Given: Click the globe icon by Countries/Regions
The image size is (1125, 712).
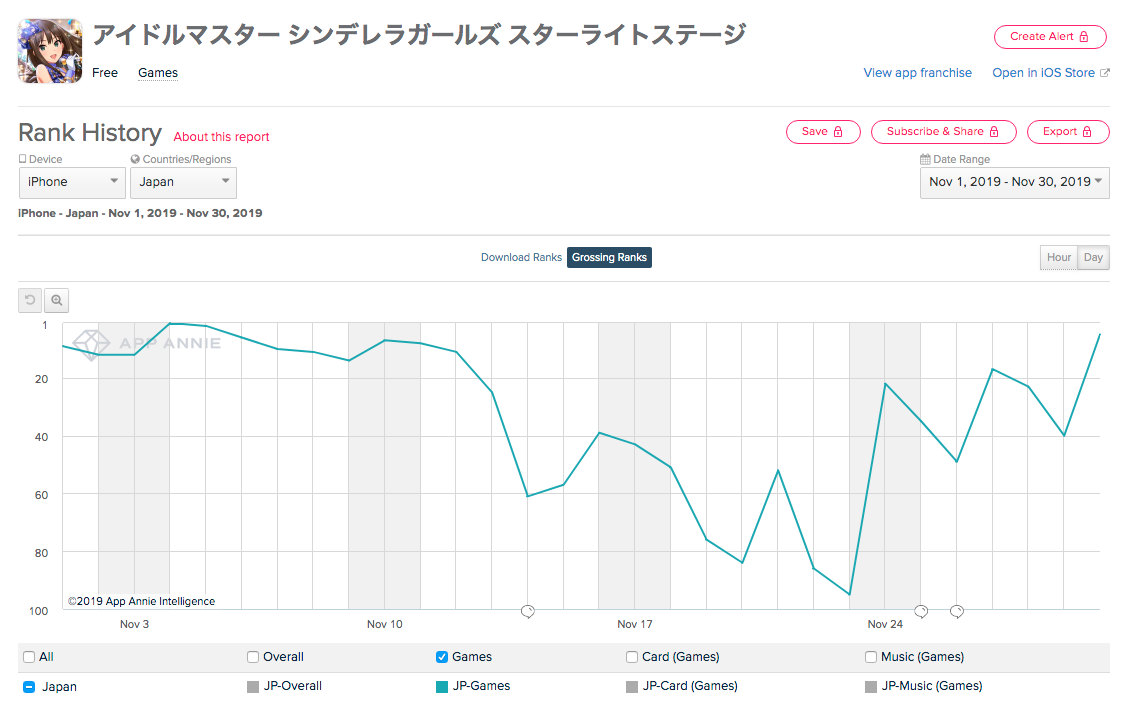Looking at the screenshot, I should pos(135,159).
